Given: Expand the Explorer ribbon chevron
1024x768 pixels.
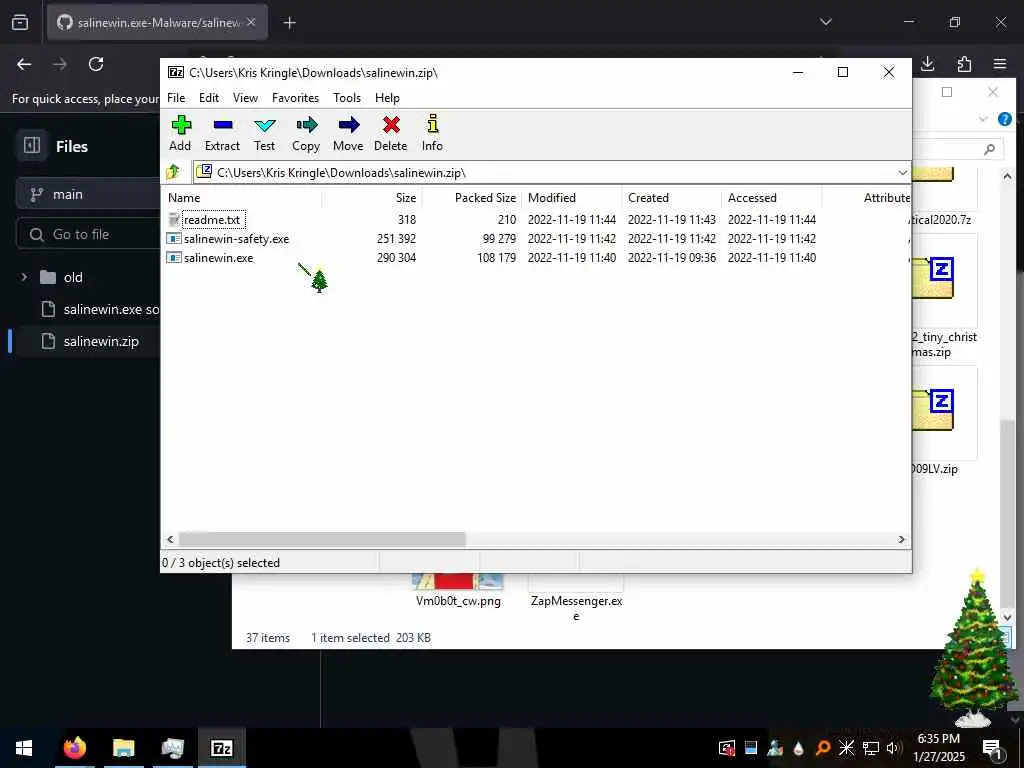Looking at the screenshot, I should point(982,119).
